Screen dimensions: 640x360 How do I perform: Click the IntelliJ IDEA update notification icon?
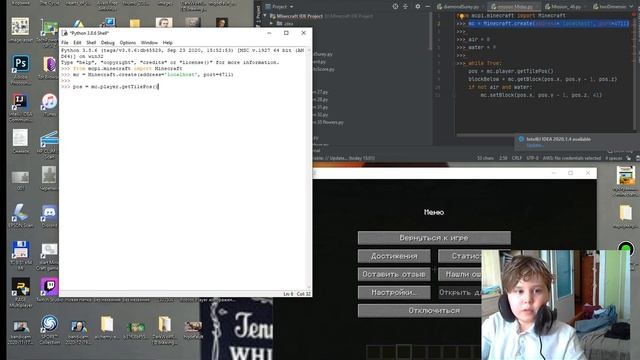tap(521, 139)
